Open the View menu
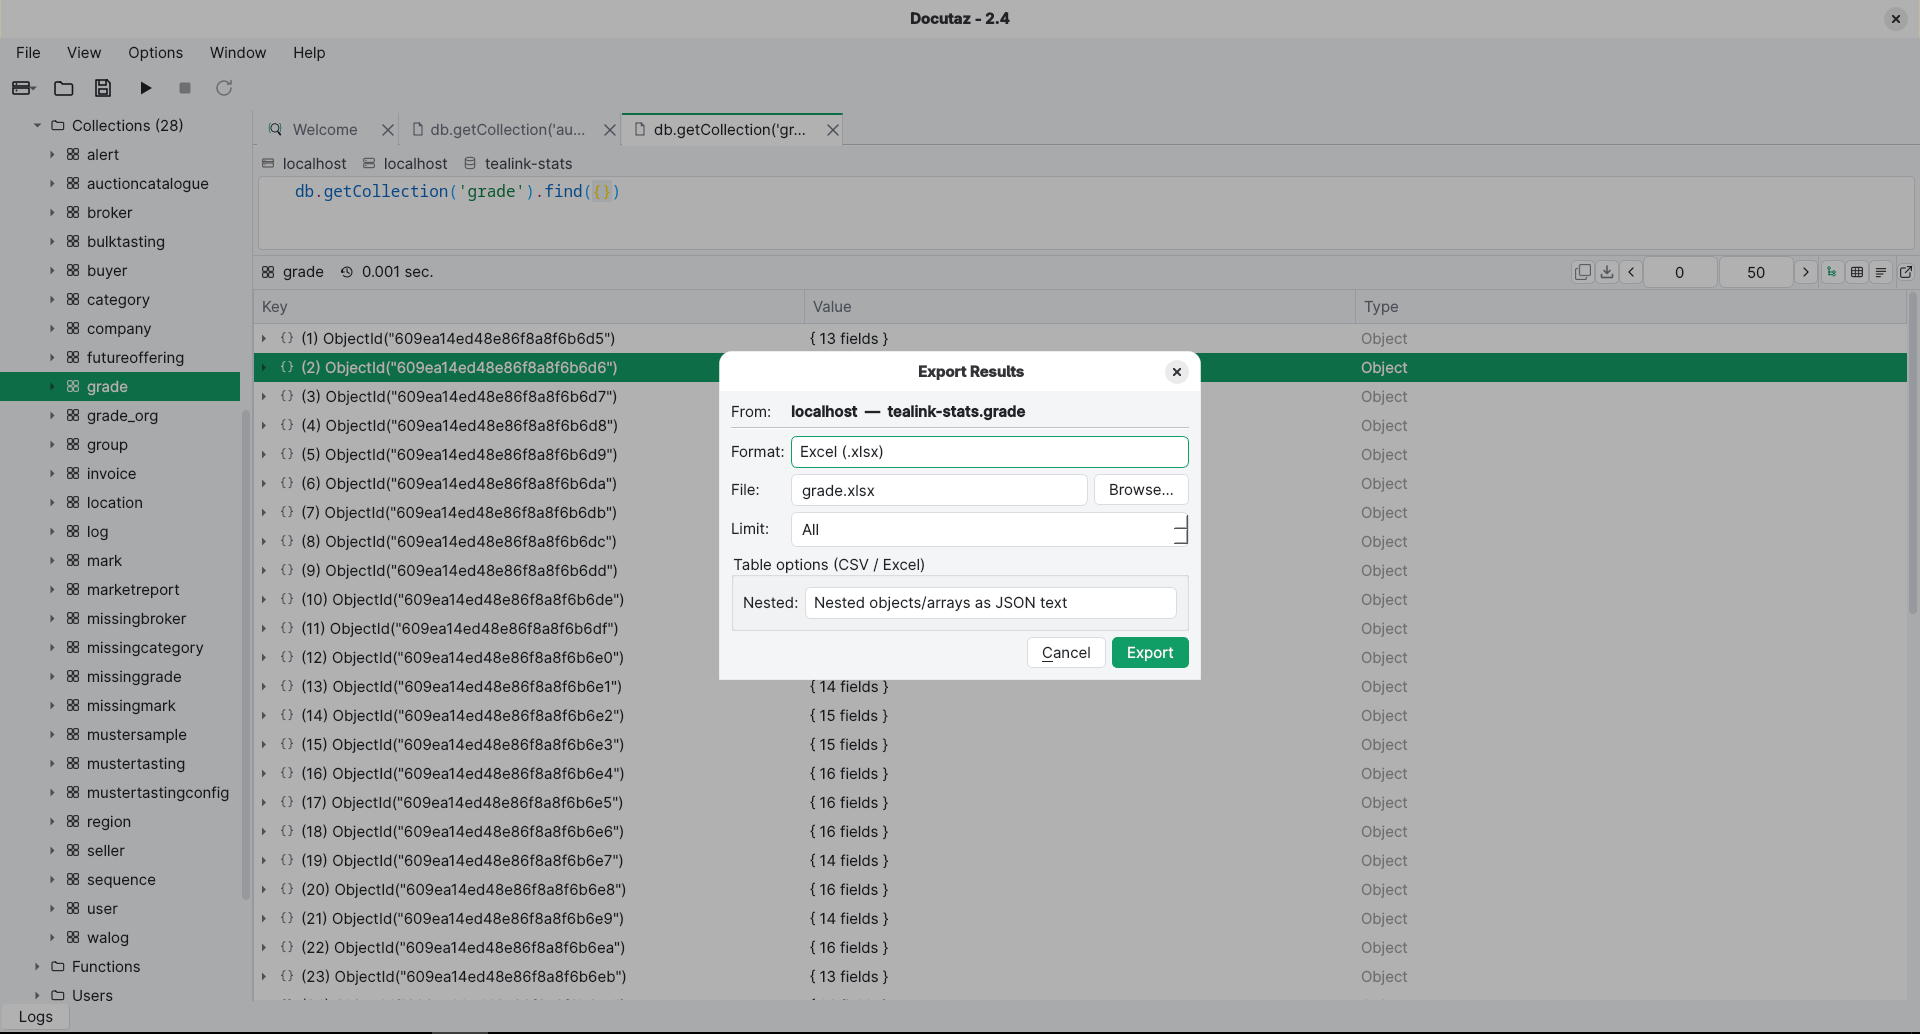Viewport: 1920px width, 1034px height. [84, 53]
